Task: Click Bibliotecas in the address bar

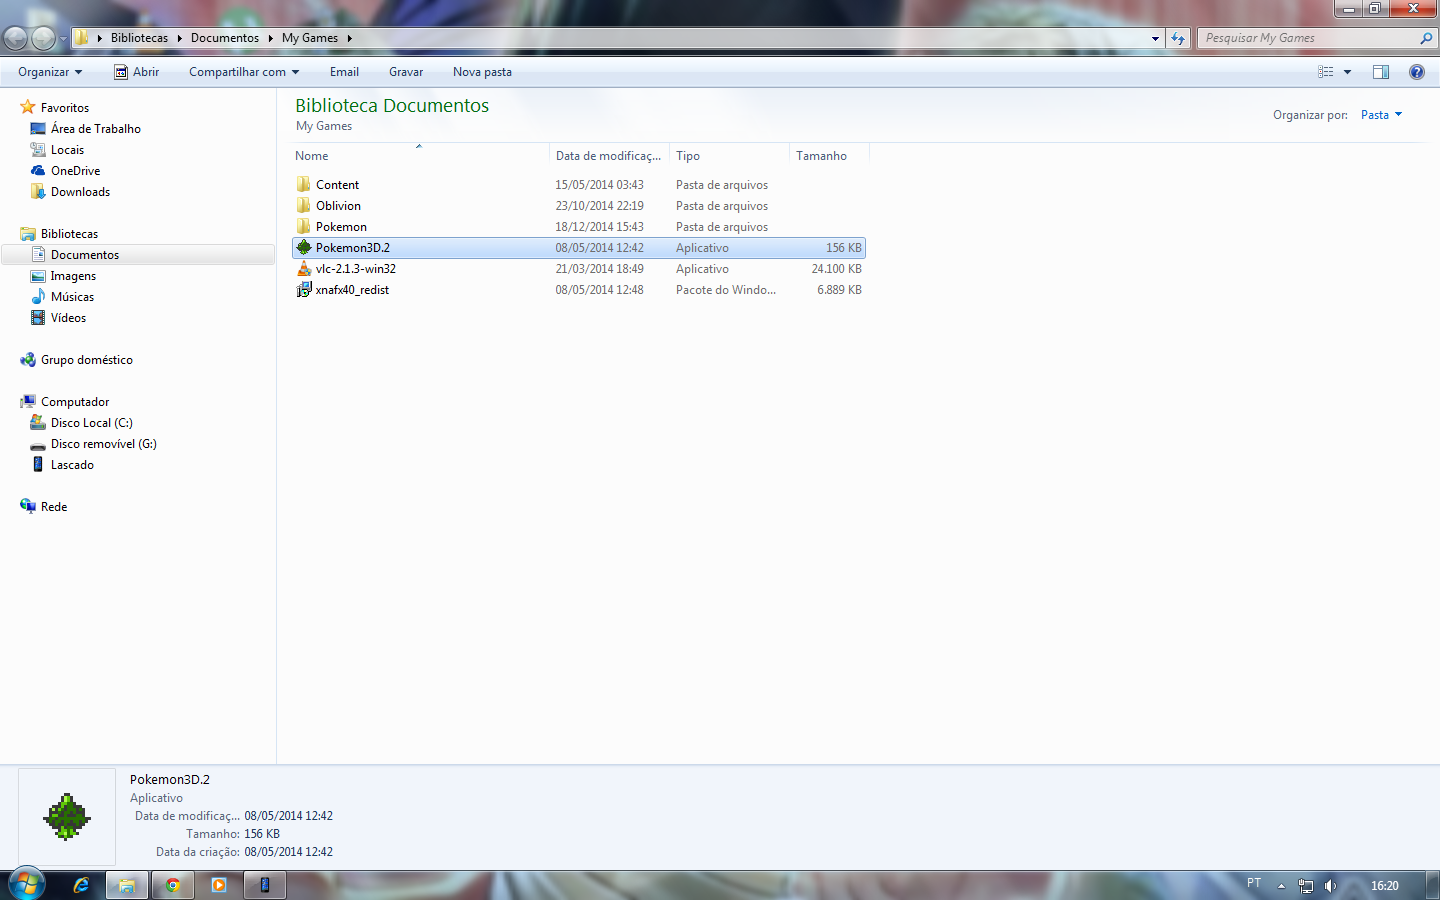Action: [x=139, y=38]
